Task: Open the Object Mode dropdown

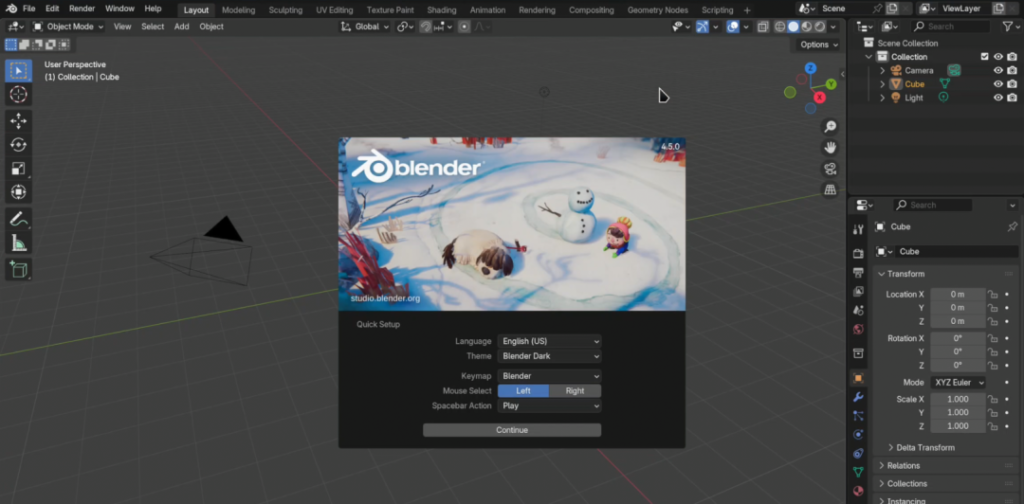Action: [x=68, y=27]
